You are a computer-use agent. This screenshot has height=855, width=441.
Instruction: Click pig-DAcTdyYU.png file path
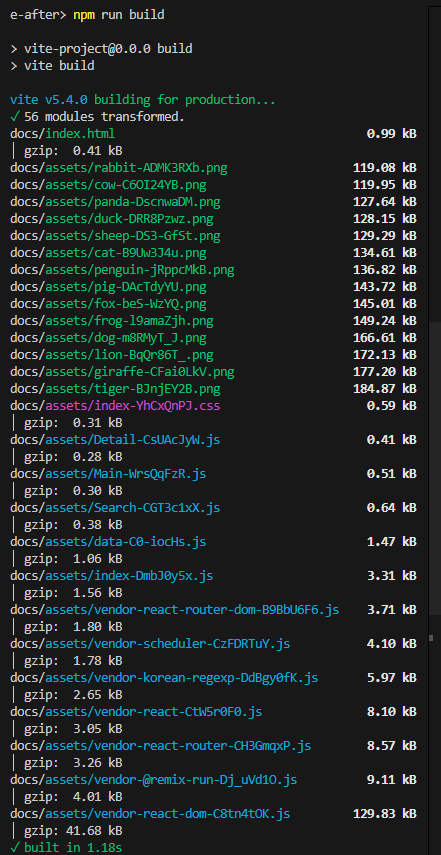(x=108, y=286)
